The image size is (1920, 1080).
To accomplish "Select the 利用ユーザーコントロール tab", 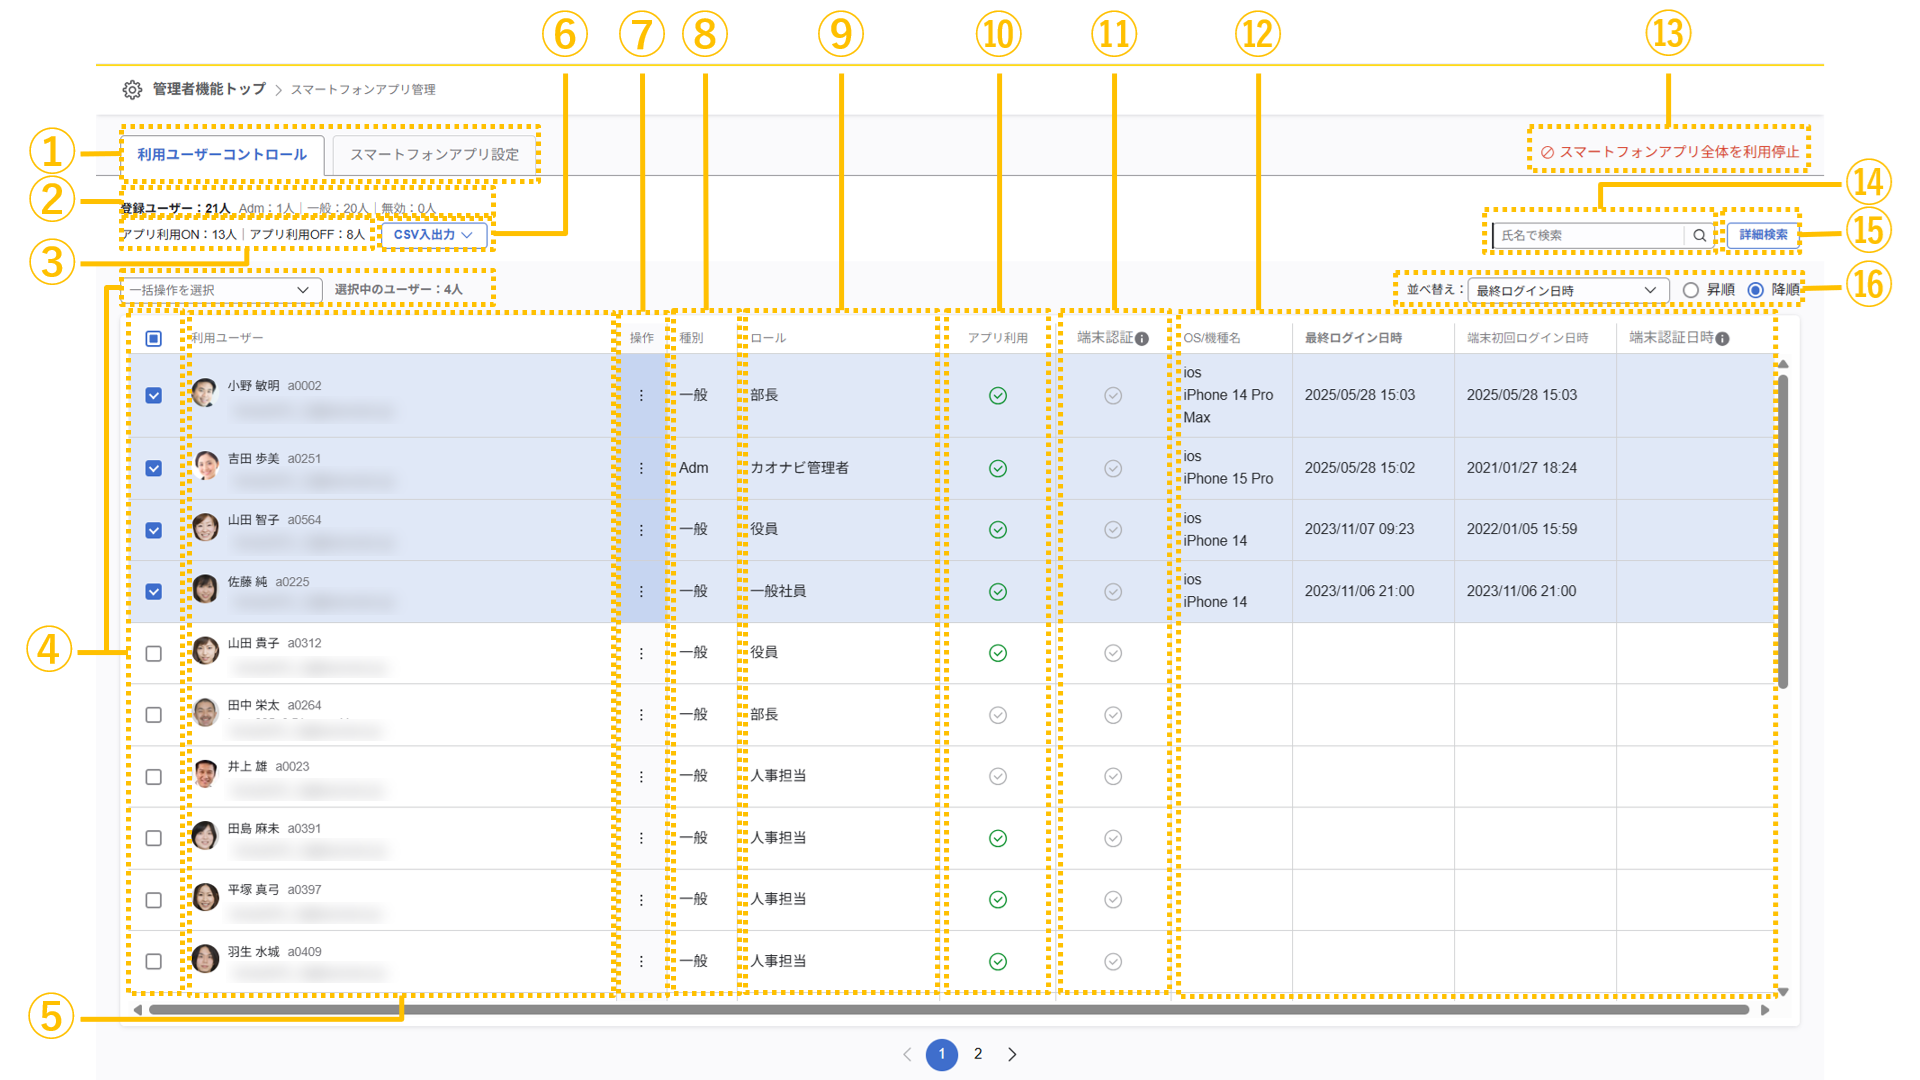I will click(222, 154).
